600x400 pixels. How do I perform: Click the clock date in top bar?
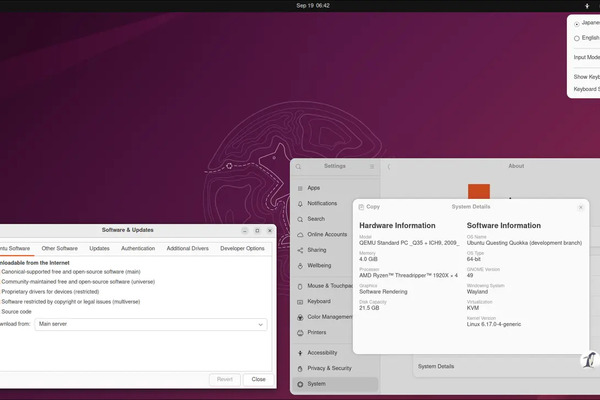click(313, 6)
